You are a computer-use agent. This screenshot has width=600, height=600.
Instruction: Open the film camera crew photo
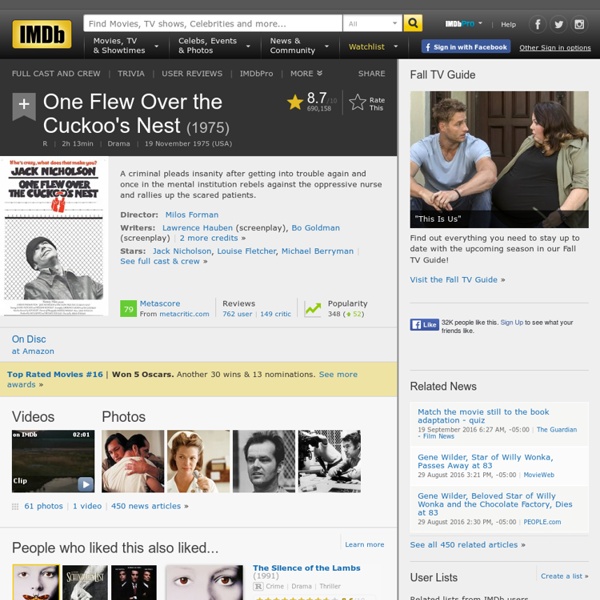329,461
